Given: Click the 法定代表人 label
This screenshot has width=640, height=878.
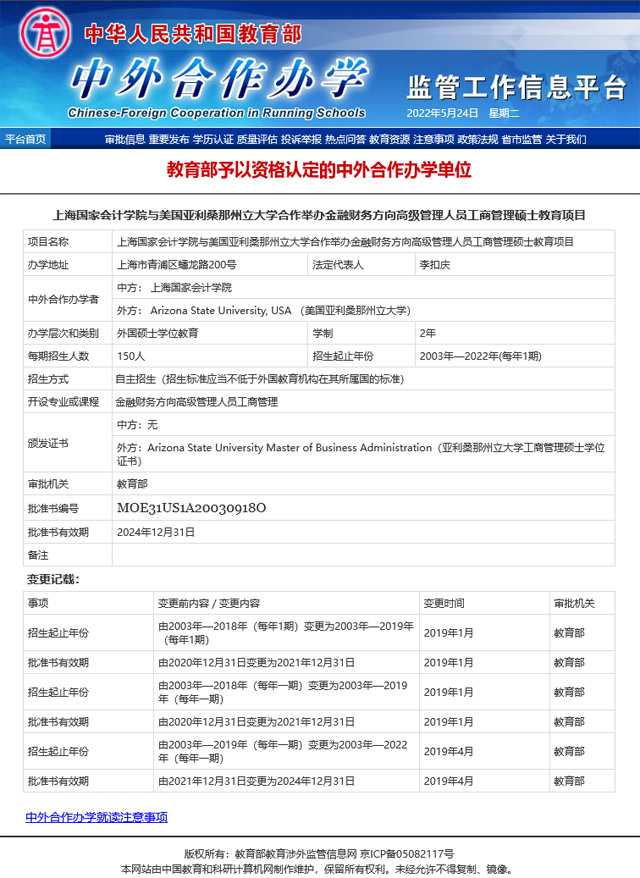Looking at the screenshot, I should tap(338, 265).
